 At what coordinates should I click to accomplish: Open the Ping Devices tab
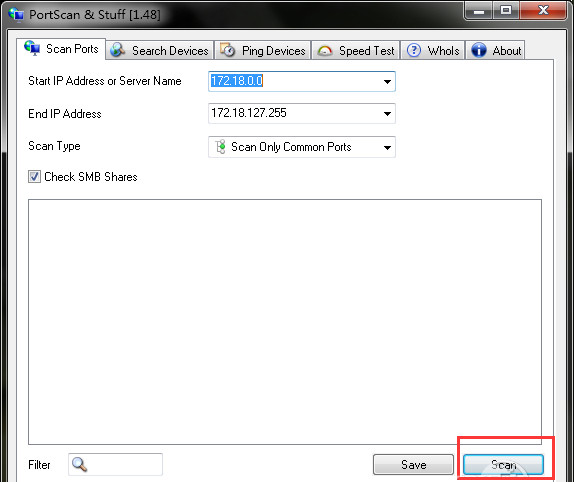click(x=263, y=50)
